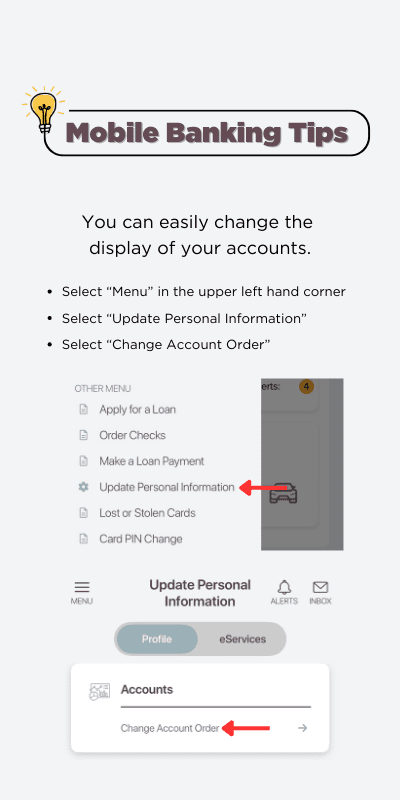Click the gear icon beside Update Personal Information

(x=84, y=487)
